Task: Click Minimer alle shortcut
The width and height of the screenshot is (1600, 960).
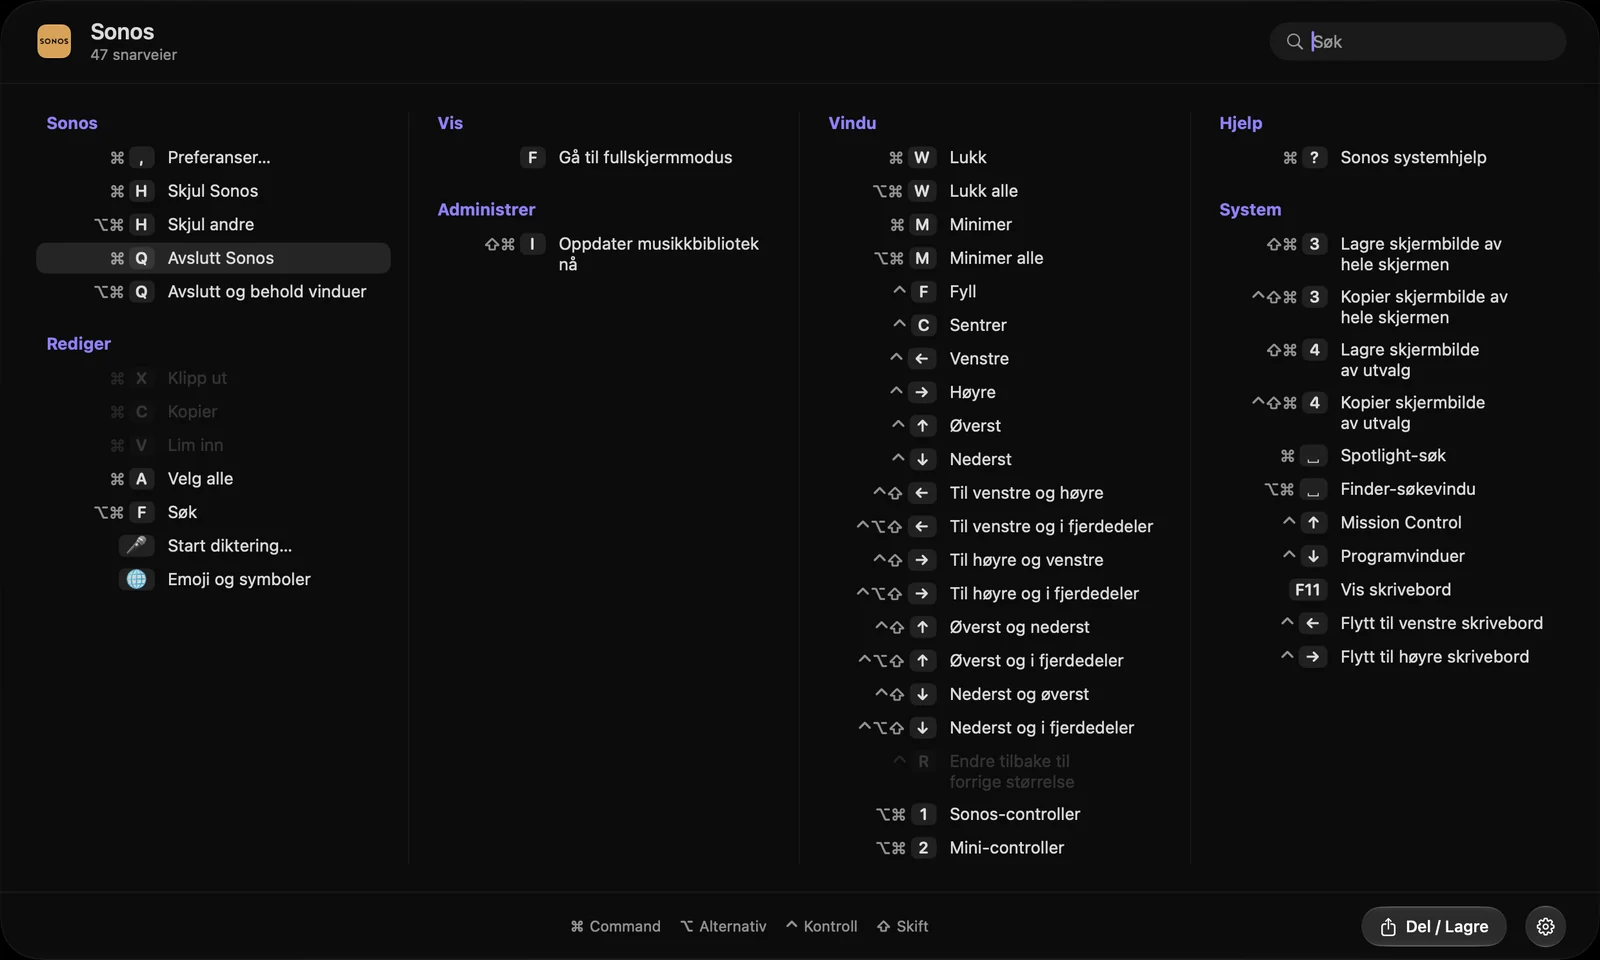Action: [x=995, y=258]
